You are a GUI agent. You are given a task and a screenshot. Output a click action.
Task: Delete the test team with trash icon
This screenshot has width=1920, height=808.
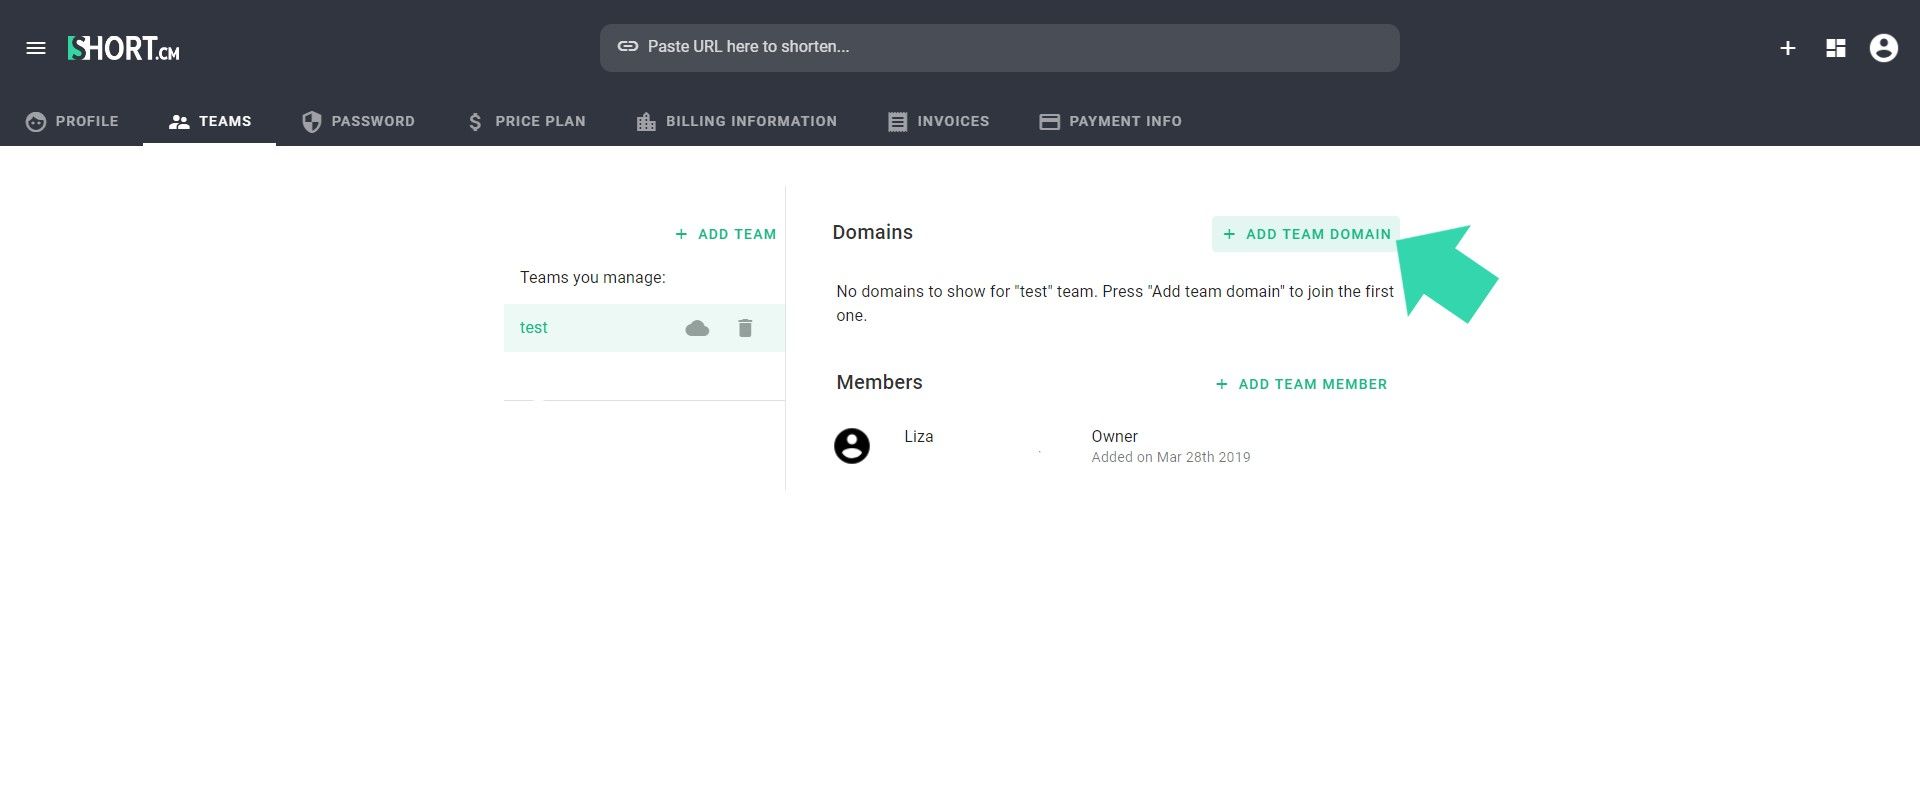745,328
